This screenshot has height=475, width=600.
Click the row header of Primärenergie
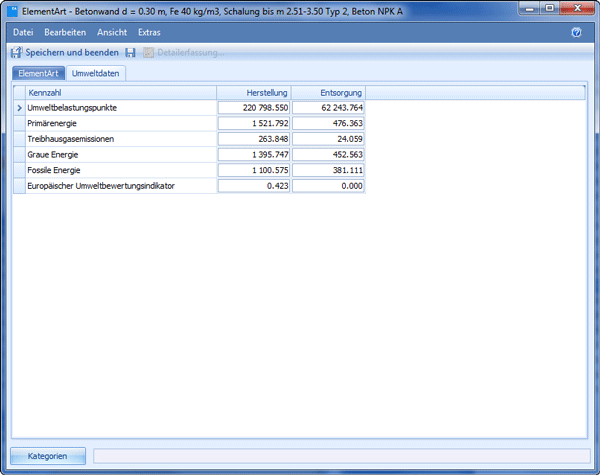(20, 123)
